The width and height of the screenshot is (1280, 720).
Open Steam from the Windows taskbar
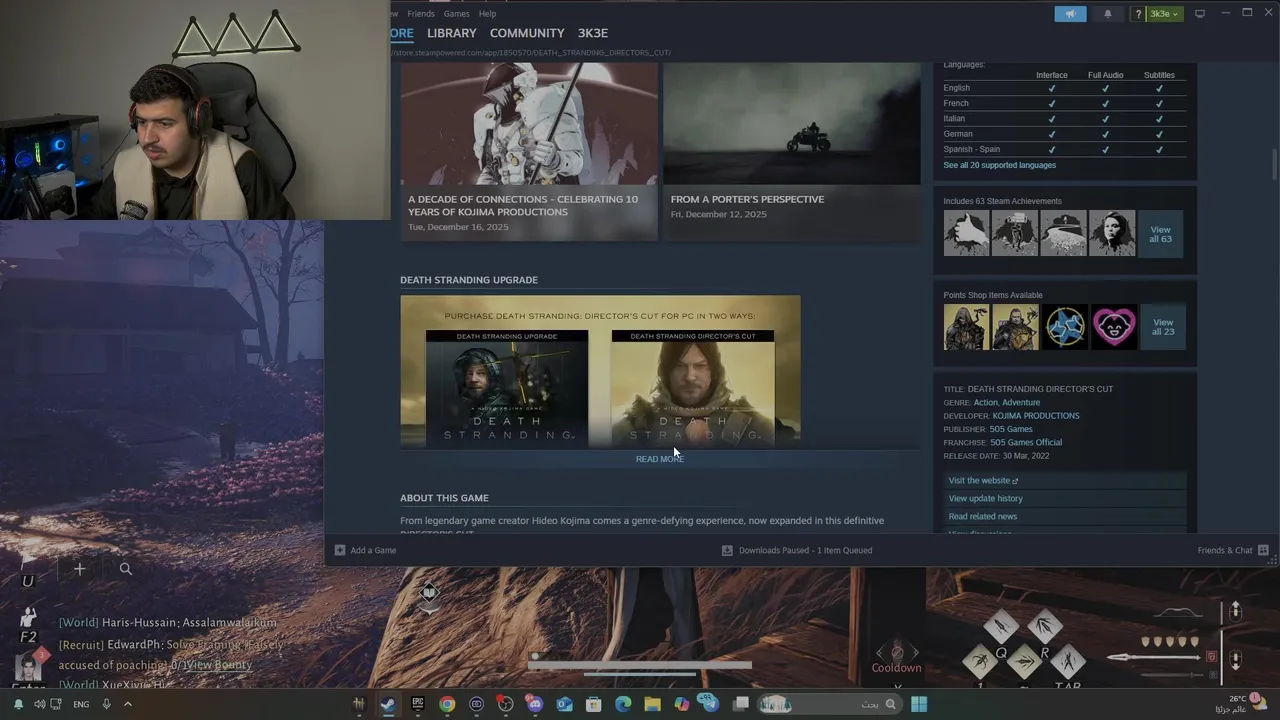pyautogui.click(x=388, y=704)
